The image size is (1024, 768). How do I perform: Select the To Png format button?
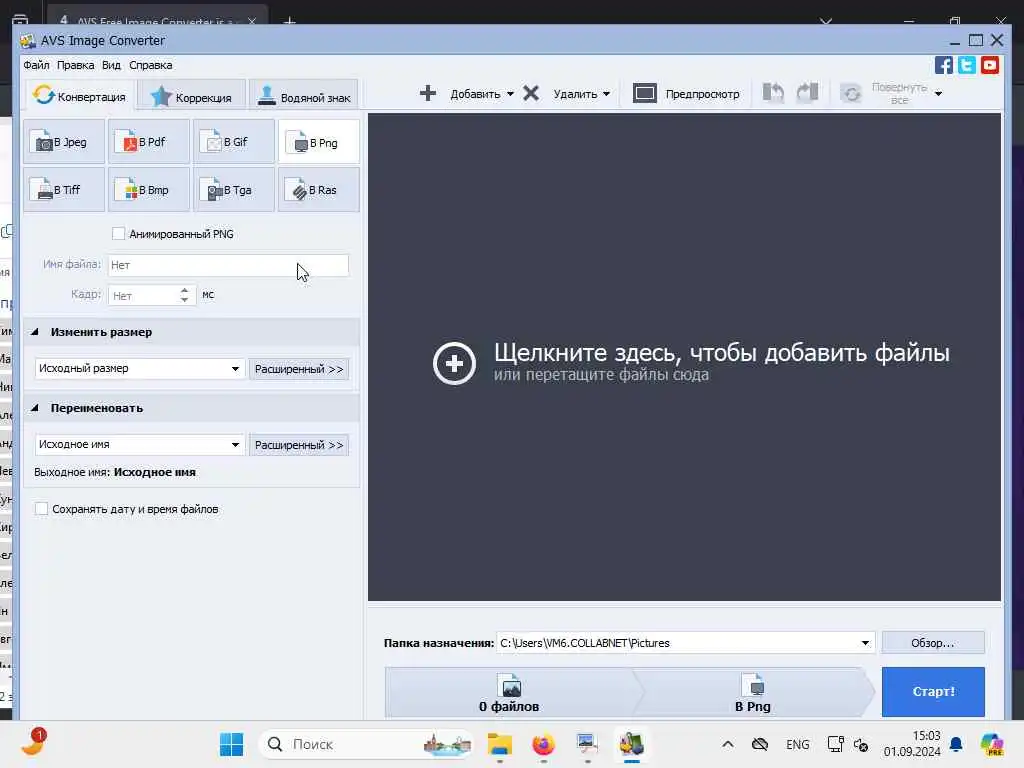point(319,142)
